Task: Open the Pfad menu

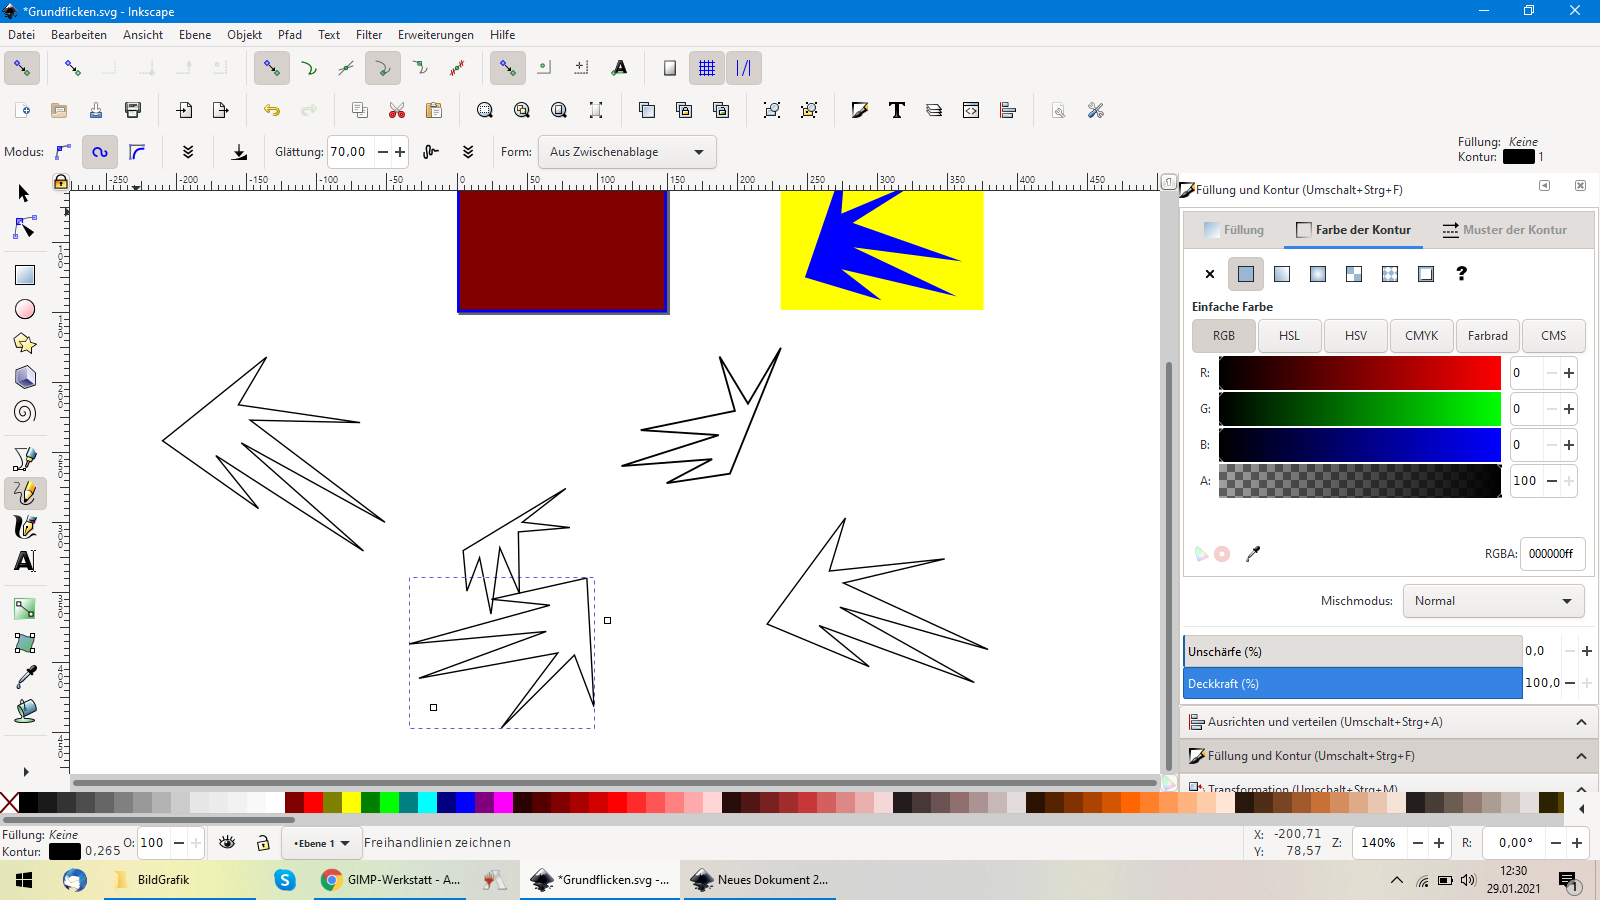Action: pos(290,35)
